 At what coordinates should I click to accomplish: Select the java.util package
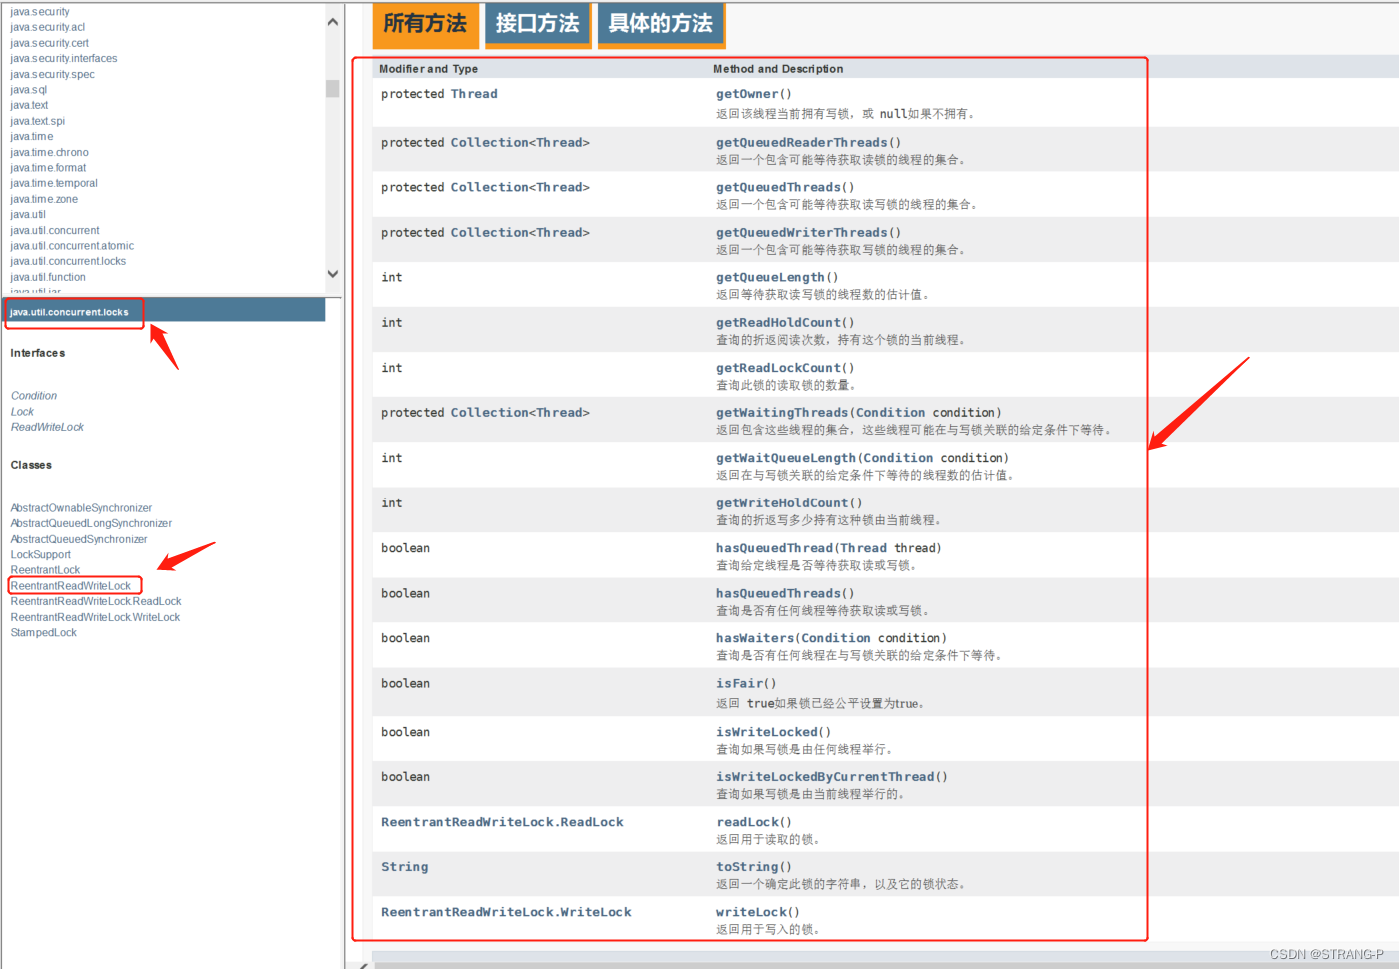point(28,215)
